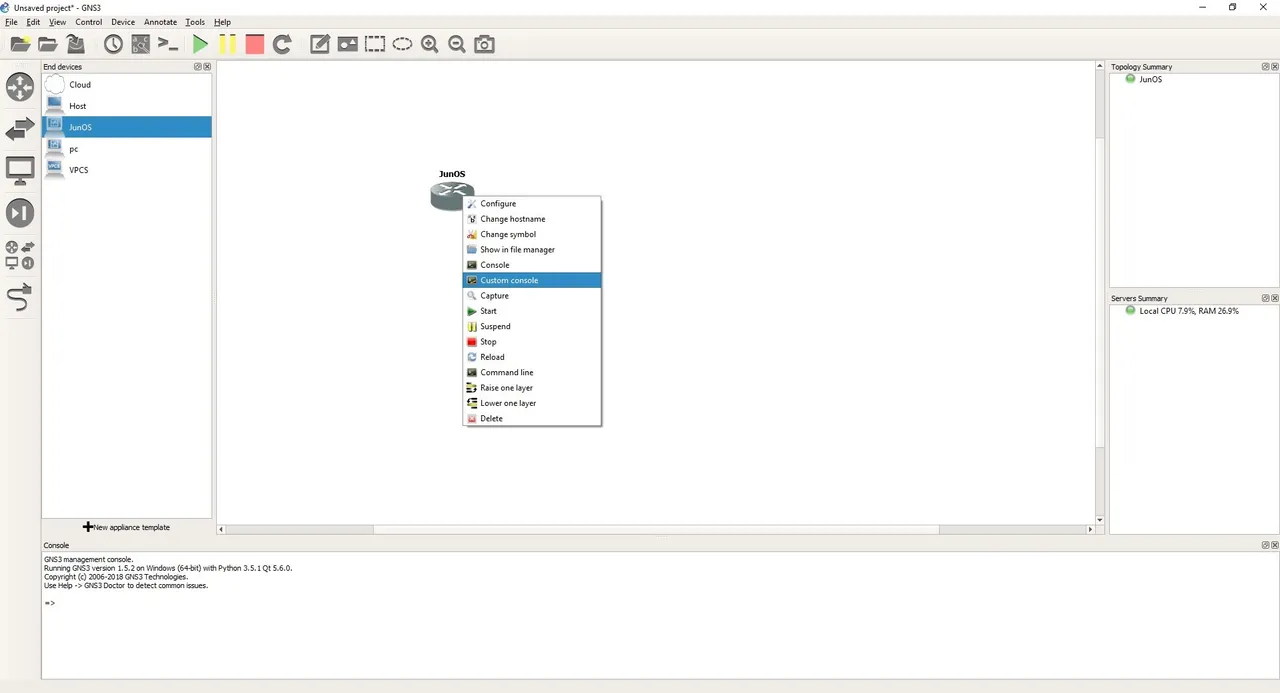Choose Configure from context menu
This screenshot has width=1280, height=693.
(532, 204)
